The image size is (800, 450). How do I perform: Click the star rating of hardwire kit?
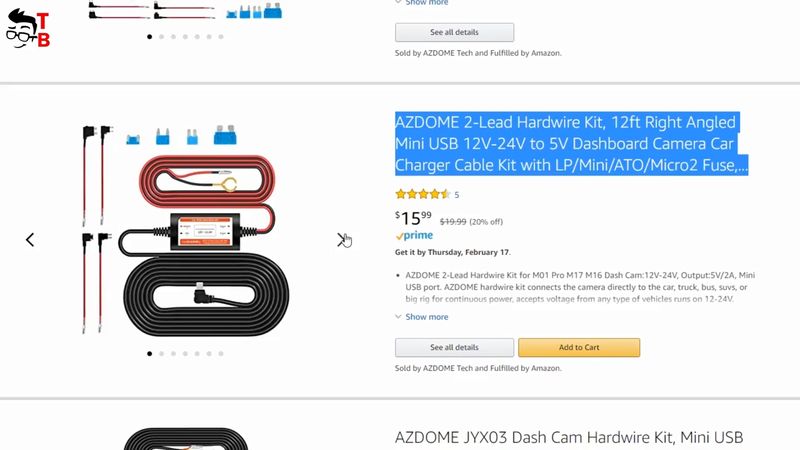[422, 194]
